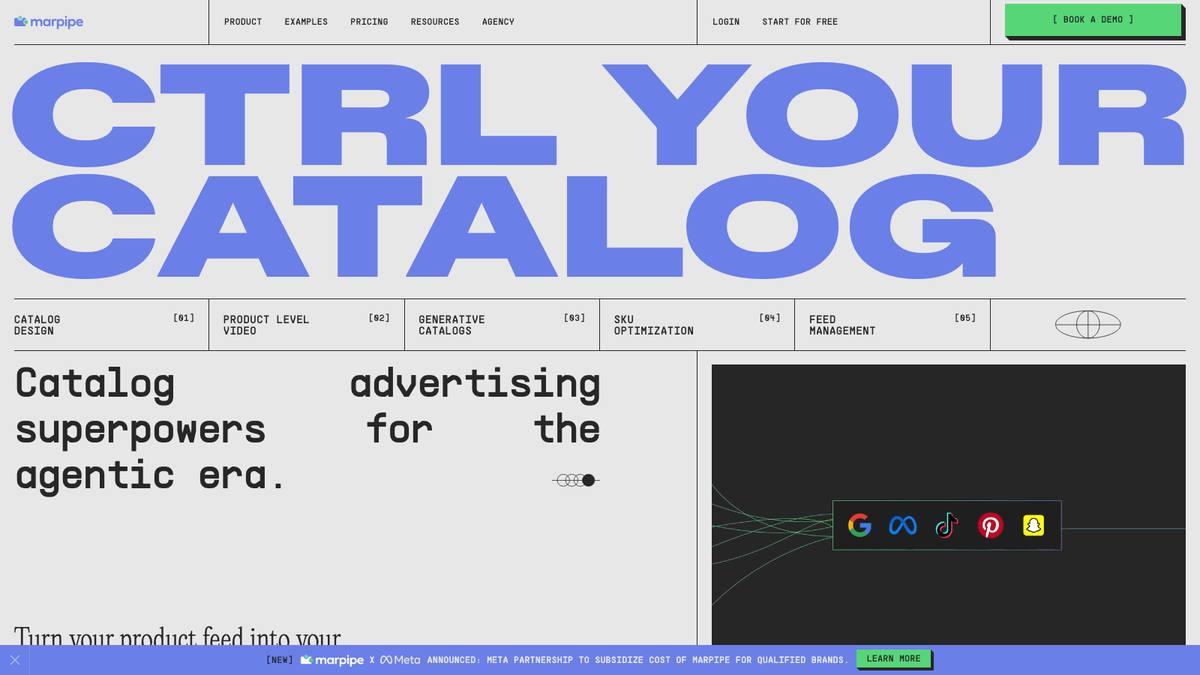Image resolution: width=1200 pixels, height=675 pixels.
Task: Click Start For Free
Action: (x=800, y=21)
